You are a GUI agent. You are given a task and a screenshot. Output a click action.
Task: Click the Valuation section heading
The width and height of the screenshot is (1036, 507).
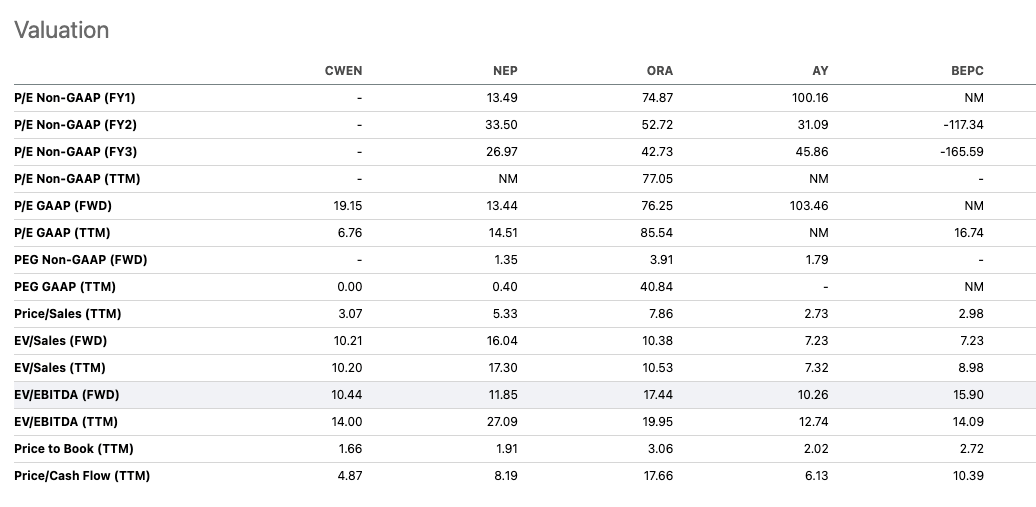pyautogui.click(x=61, y=30)
